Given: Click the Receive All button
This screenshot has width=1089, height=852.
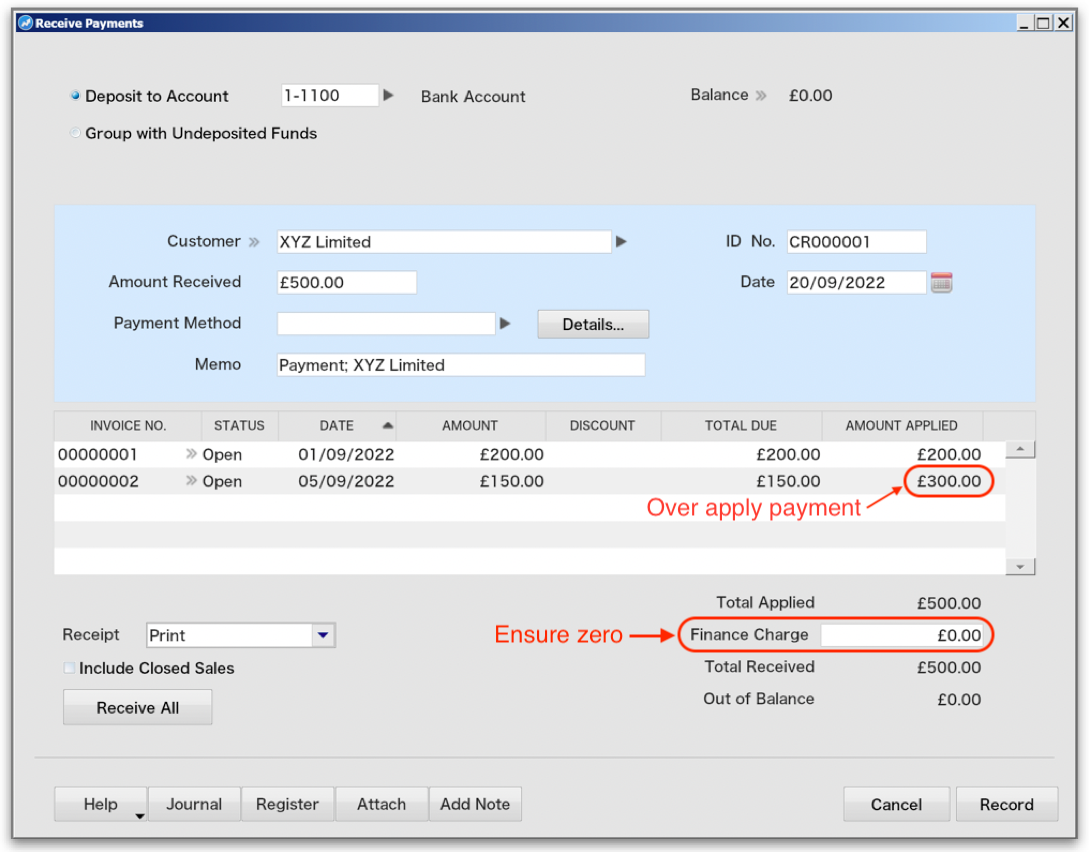Looking at the screenshot, I should pyautogui.click(x=137, y=707).
